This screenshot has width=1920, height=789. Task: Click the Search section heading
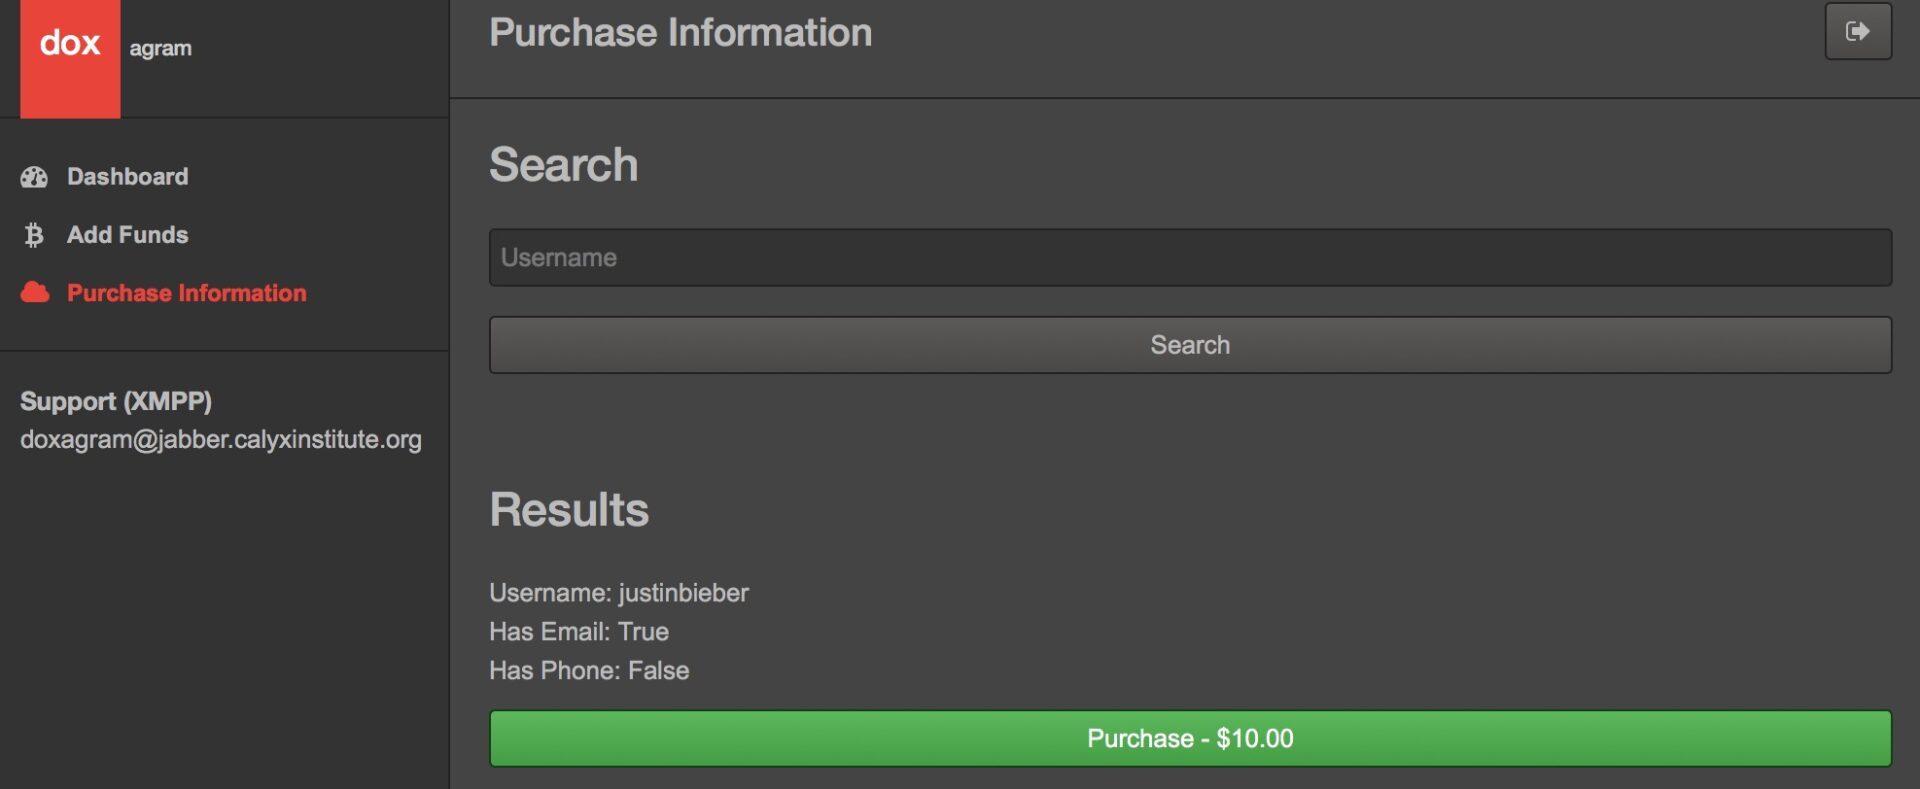(563, 165)
